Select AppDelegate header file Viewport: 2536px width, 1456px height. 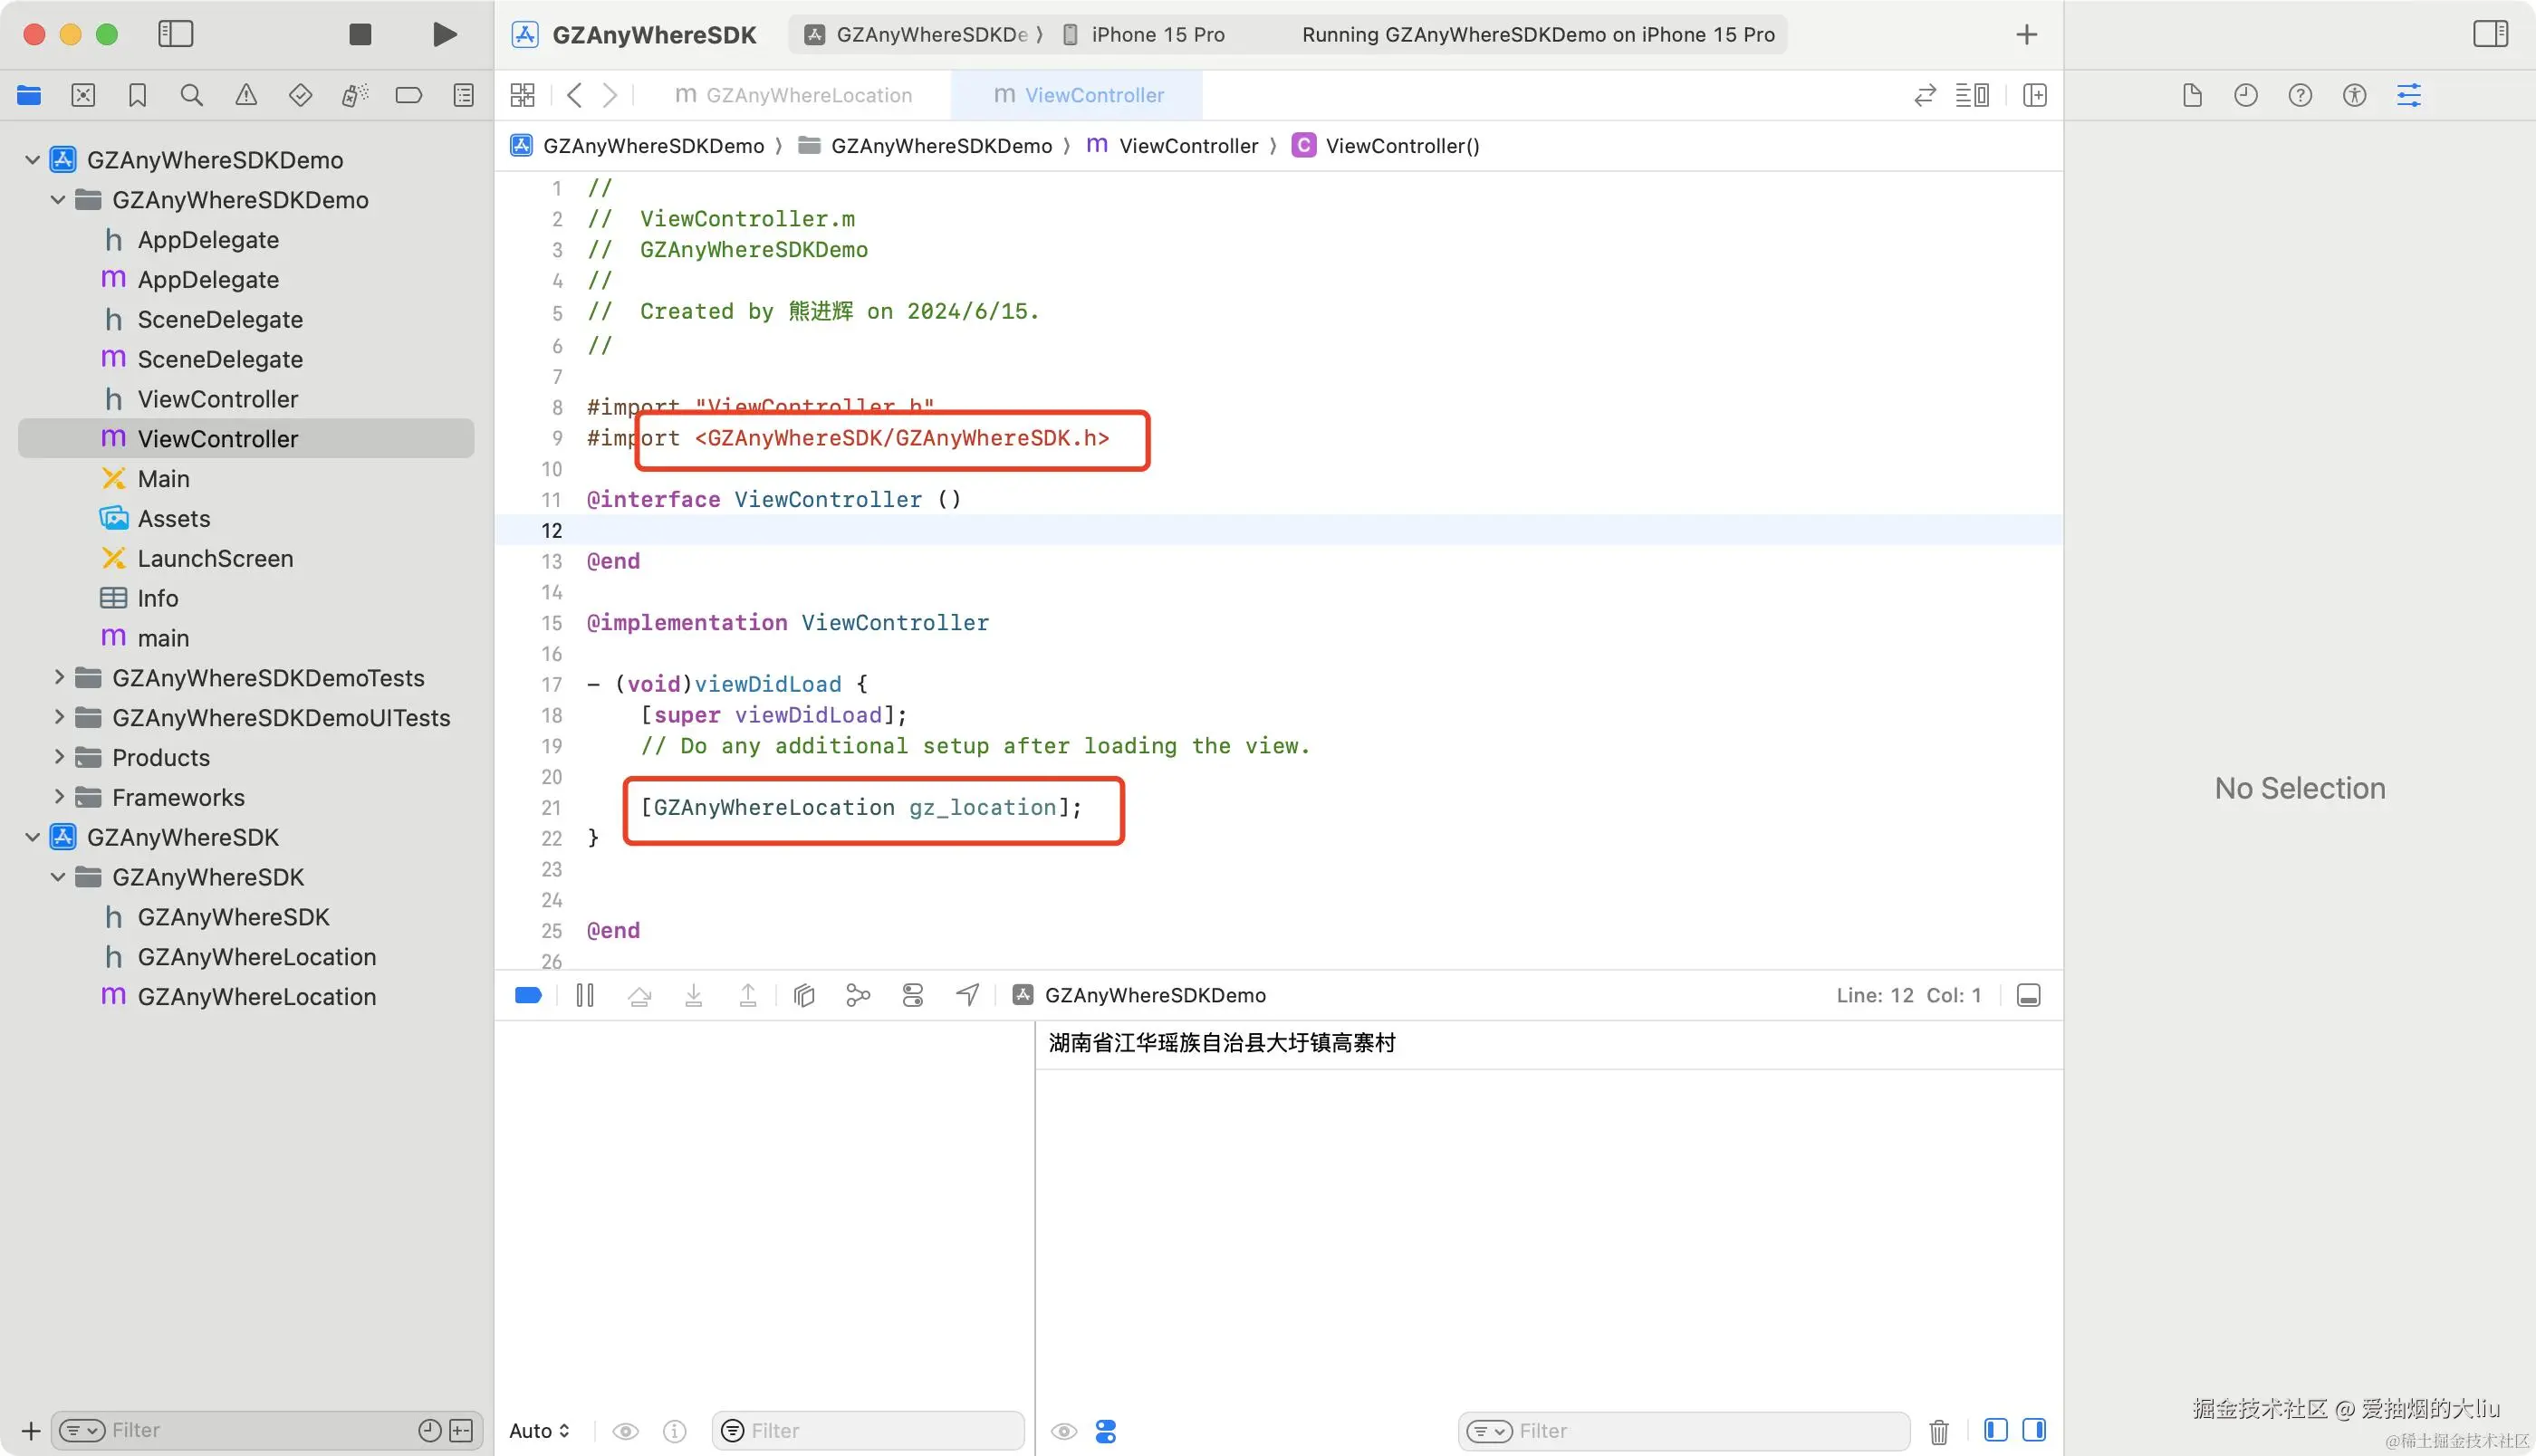coord(246,239)
